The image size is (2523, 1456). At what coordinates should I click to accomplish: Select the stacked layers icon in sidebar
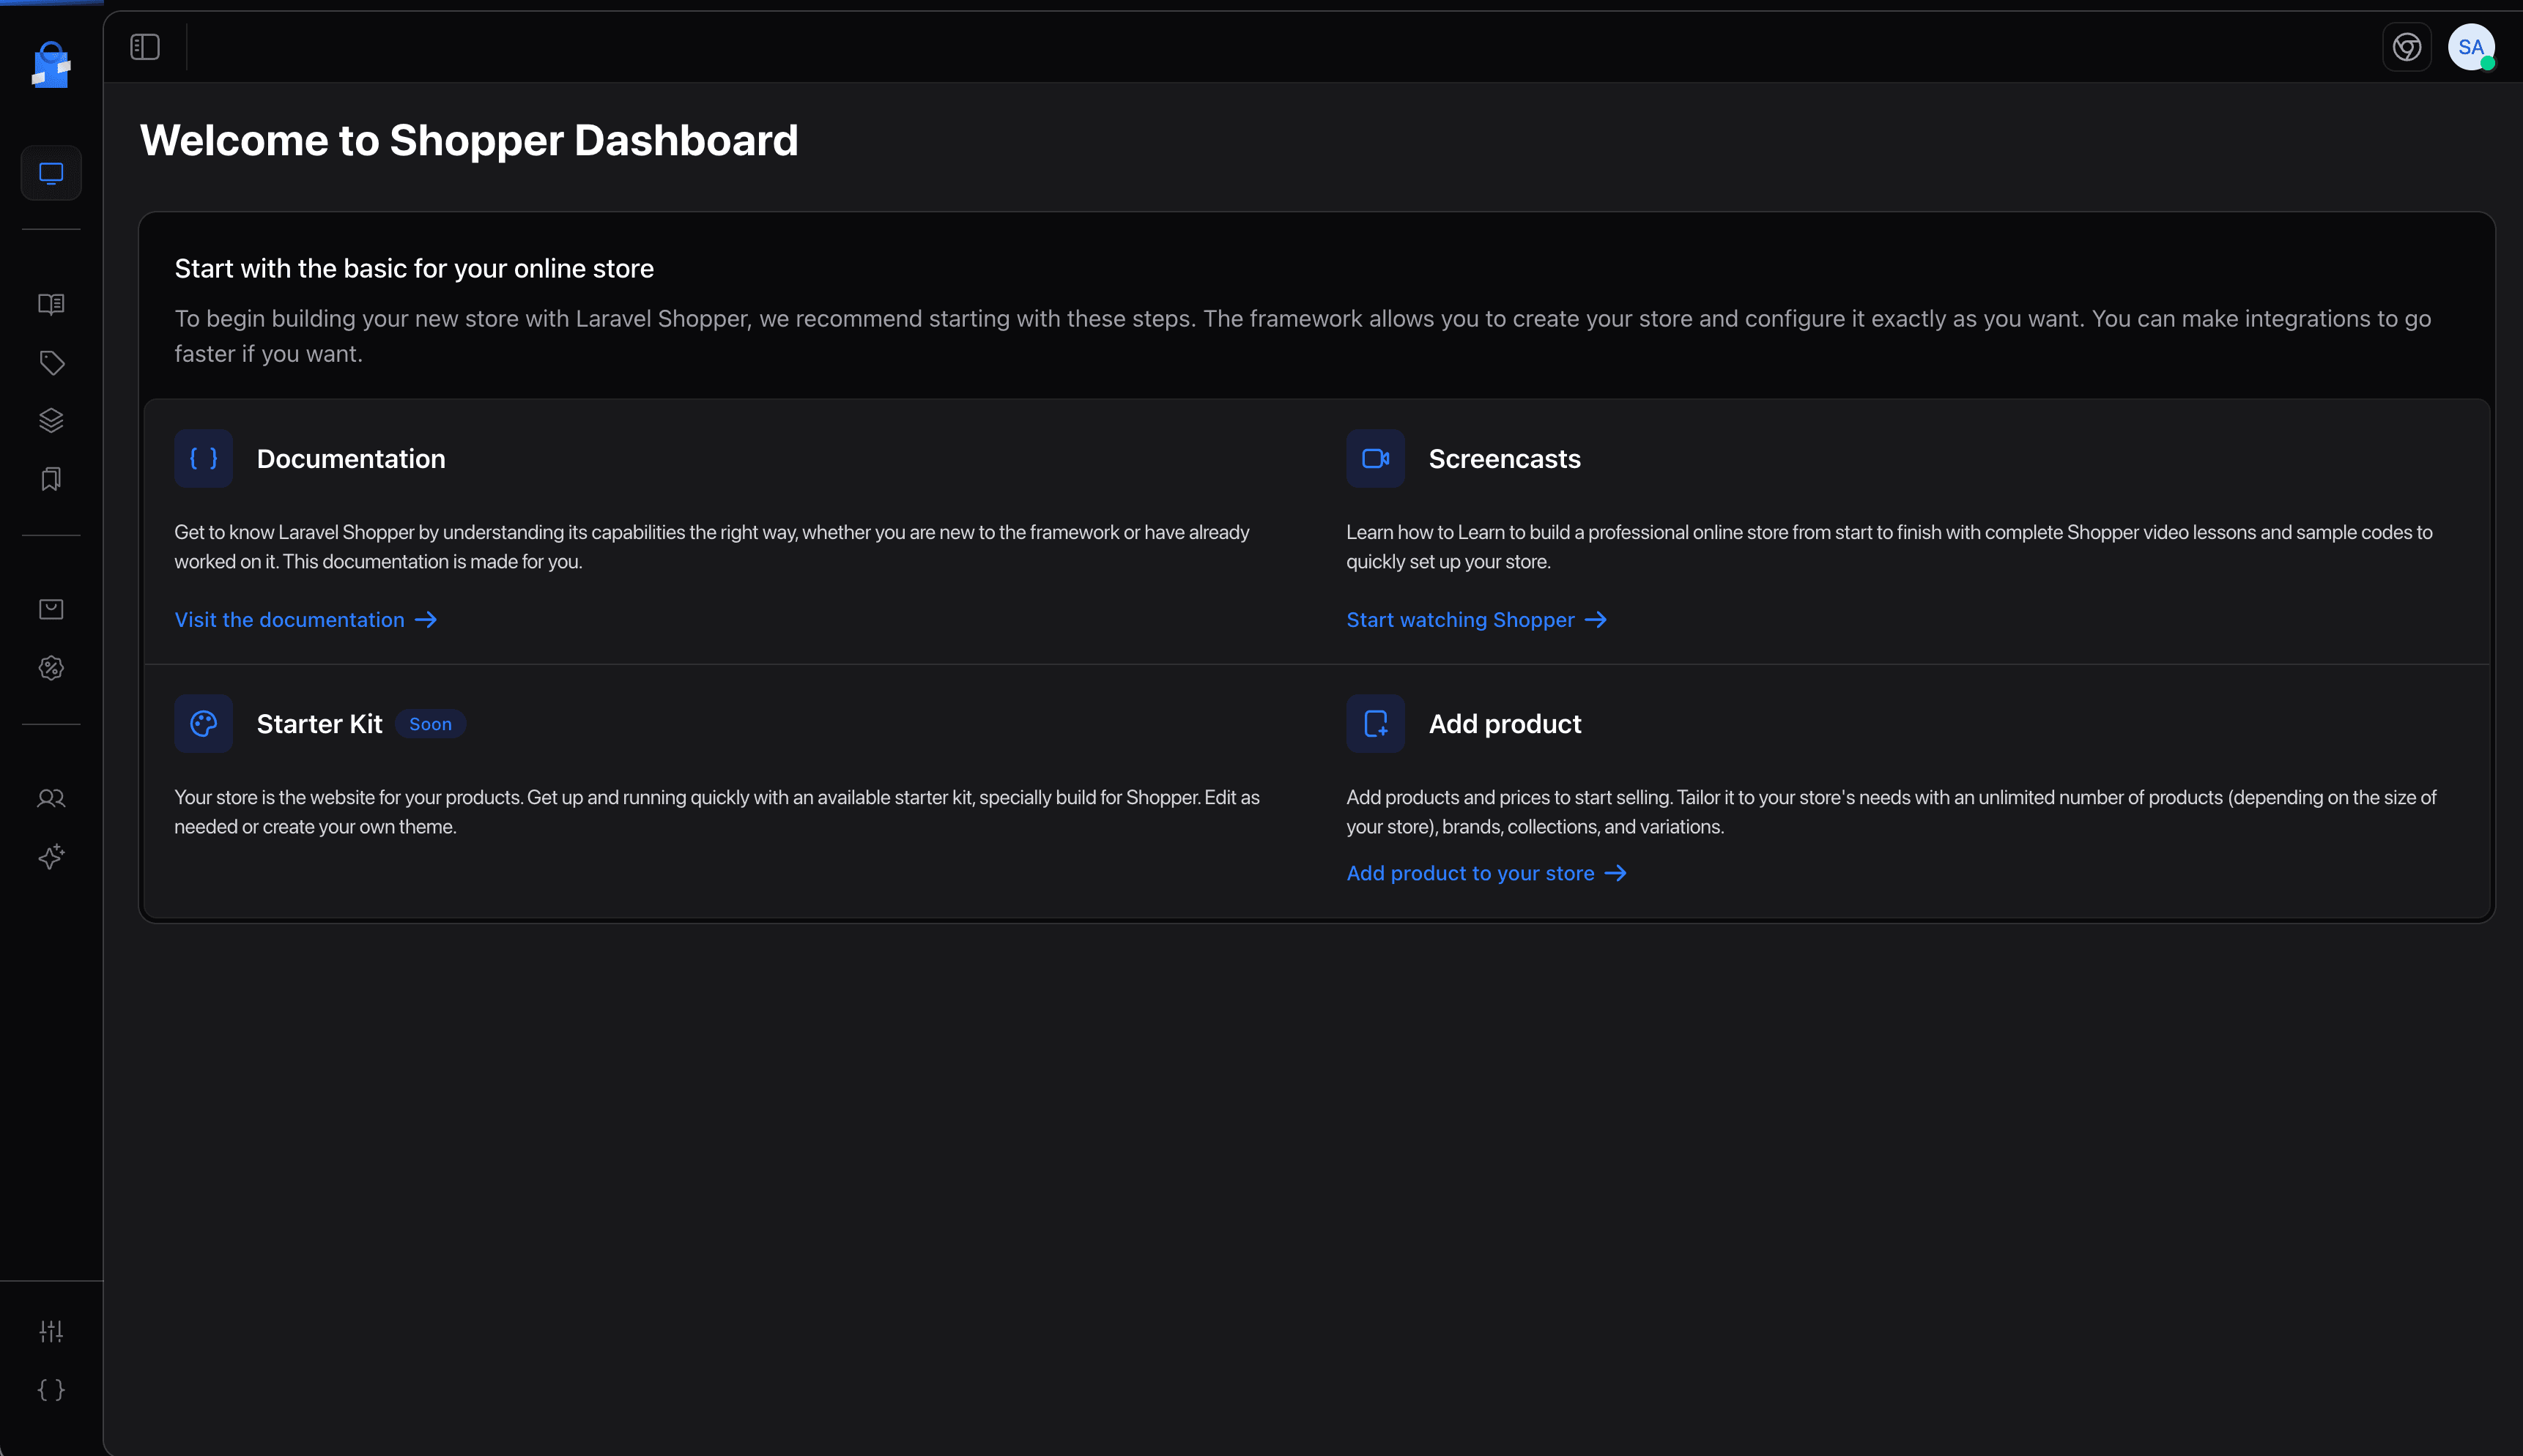tap(50, 420)
